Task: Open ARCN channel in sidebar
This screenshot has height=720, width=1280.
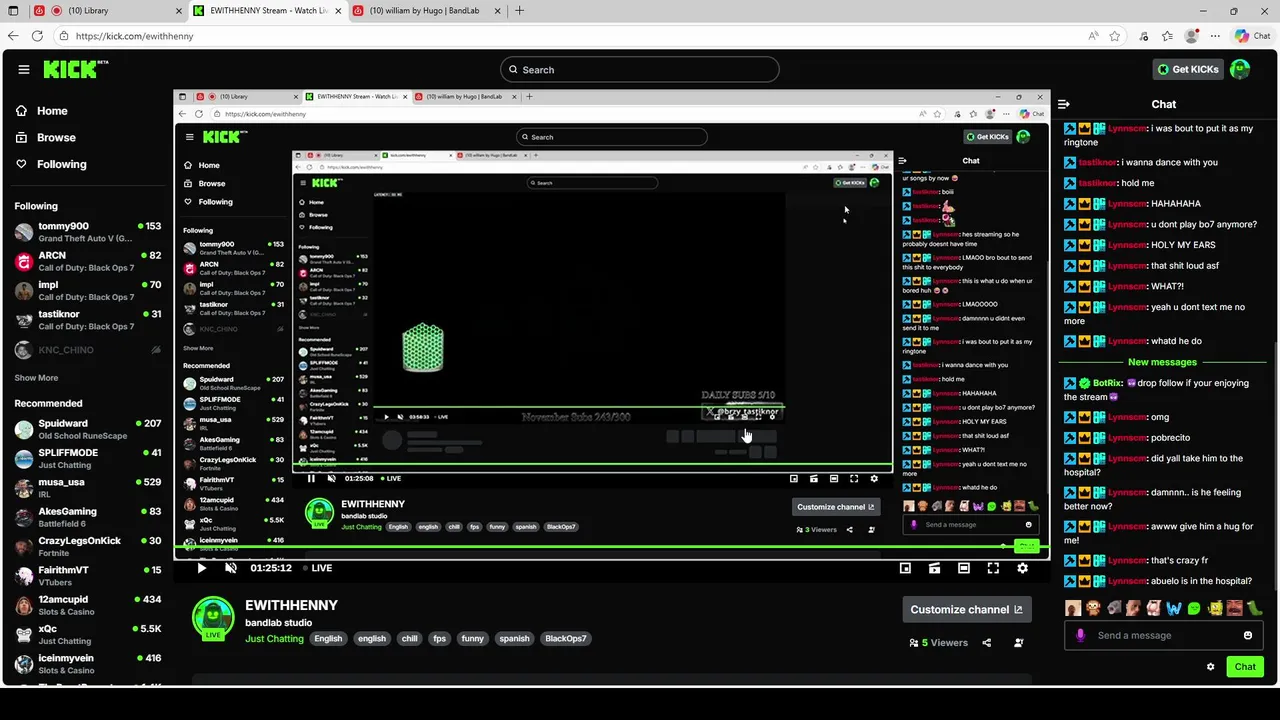Action: tap(88, 261)
